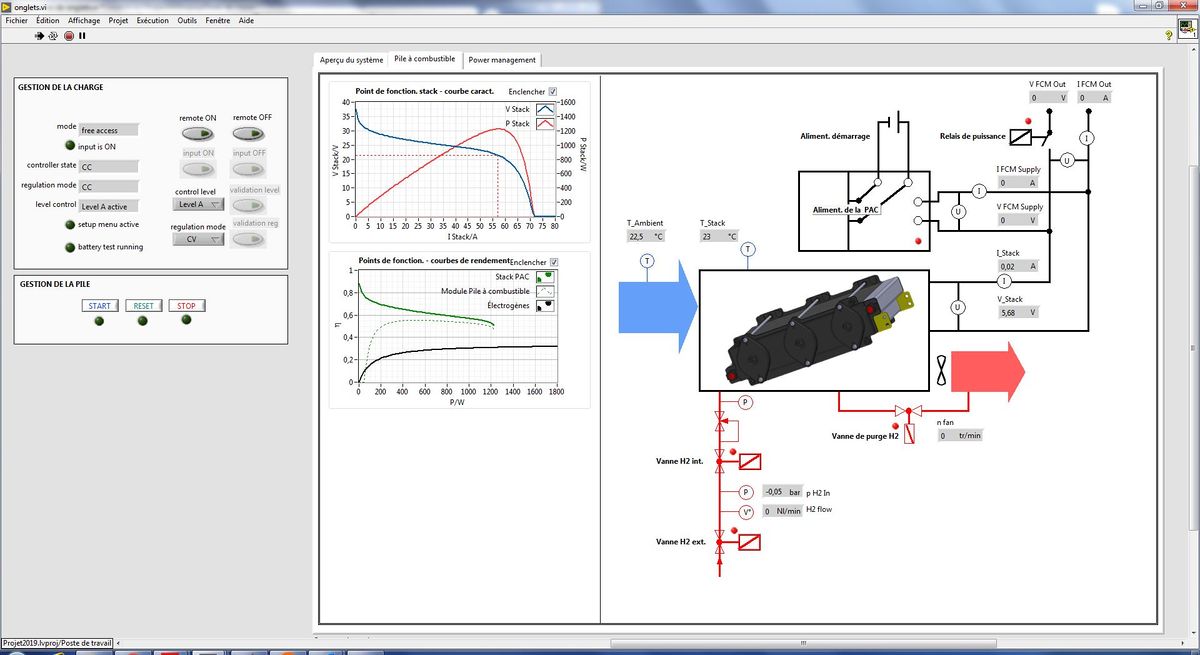Uncheck Enclencher on efficiency curves chart
This screenshot has width=1200, height=655.
554,262
